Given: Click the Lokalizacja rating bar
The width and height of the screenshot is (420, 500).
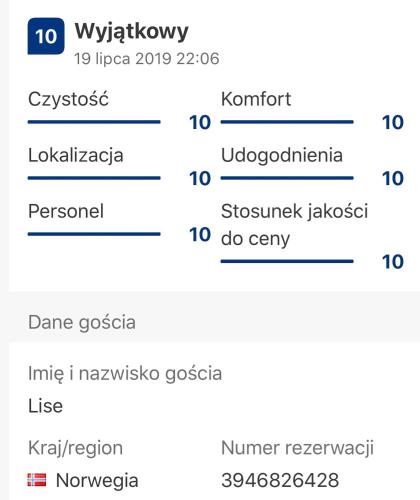Looking at the screenshot, I should [94, 178].
